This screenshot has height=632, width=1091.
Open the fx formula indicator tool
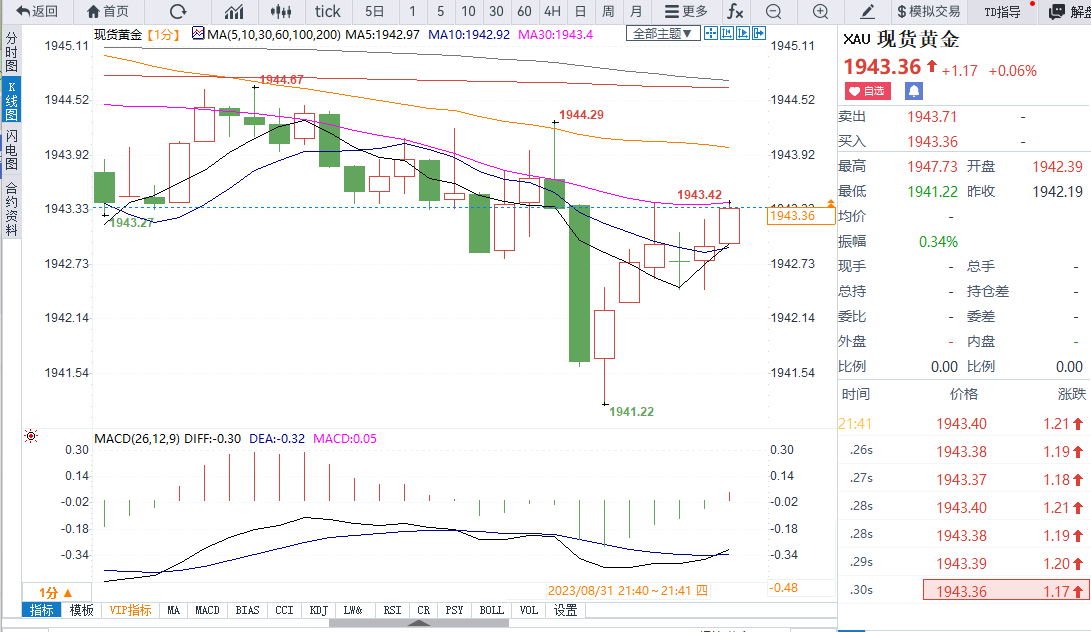[735, 11]
